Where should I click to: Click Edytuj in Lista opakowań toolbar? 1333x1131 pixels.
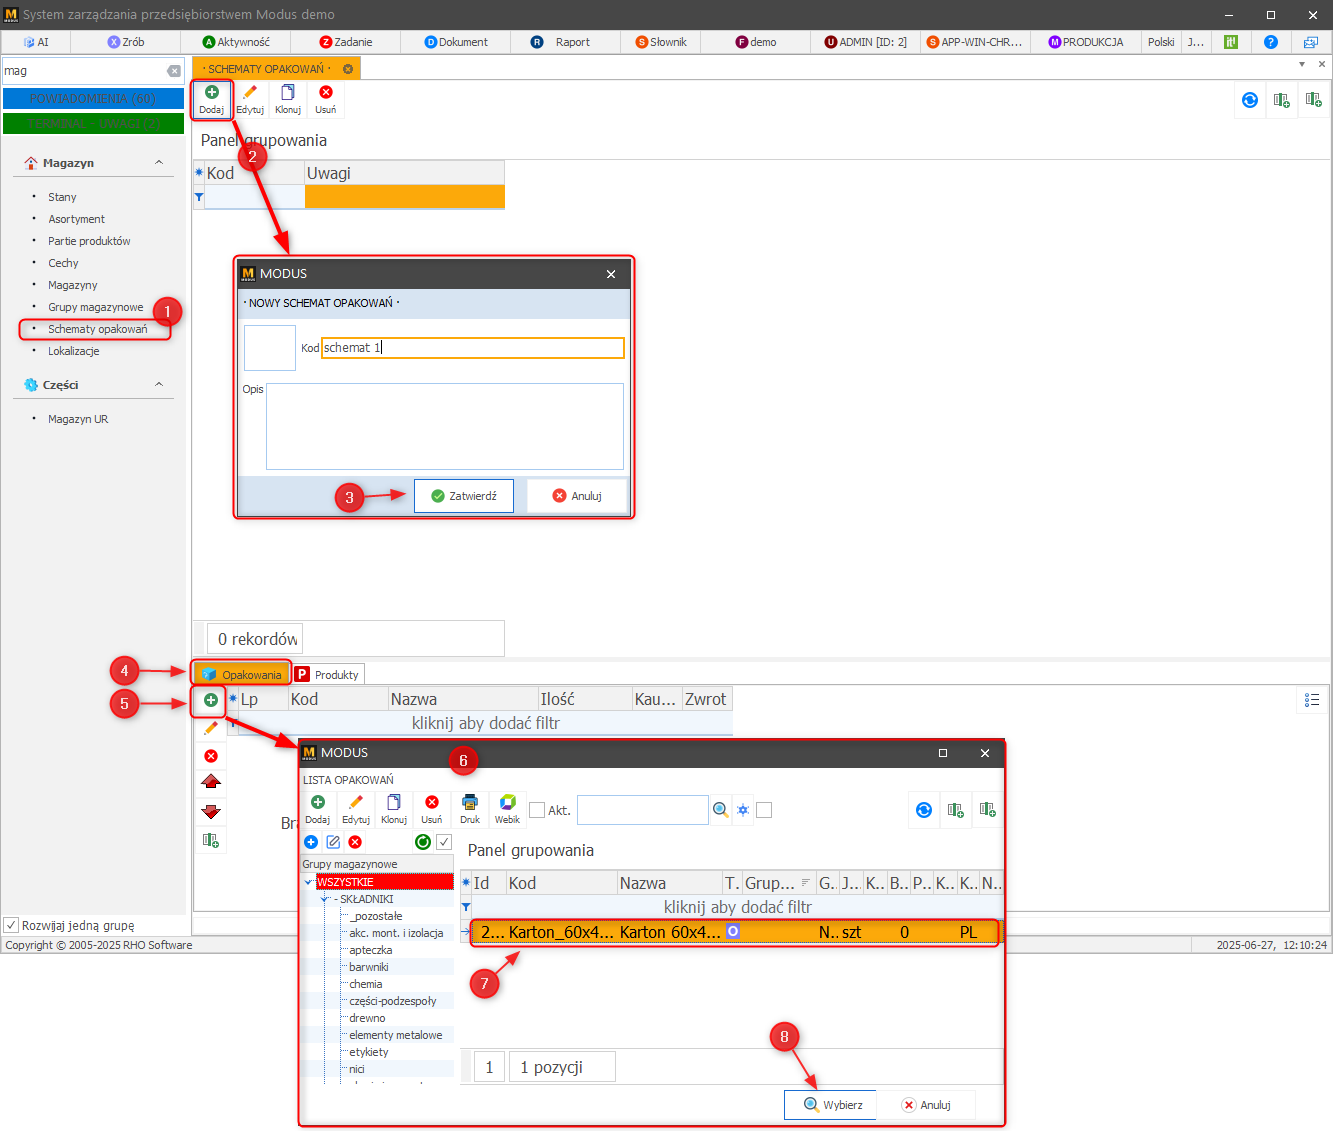click(356, 810)
